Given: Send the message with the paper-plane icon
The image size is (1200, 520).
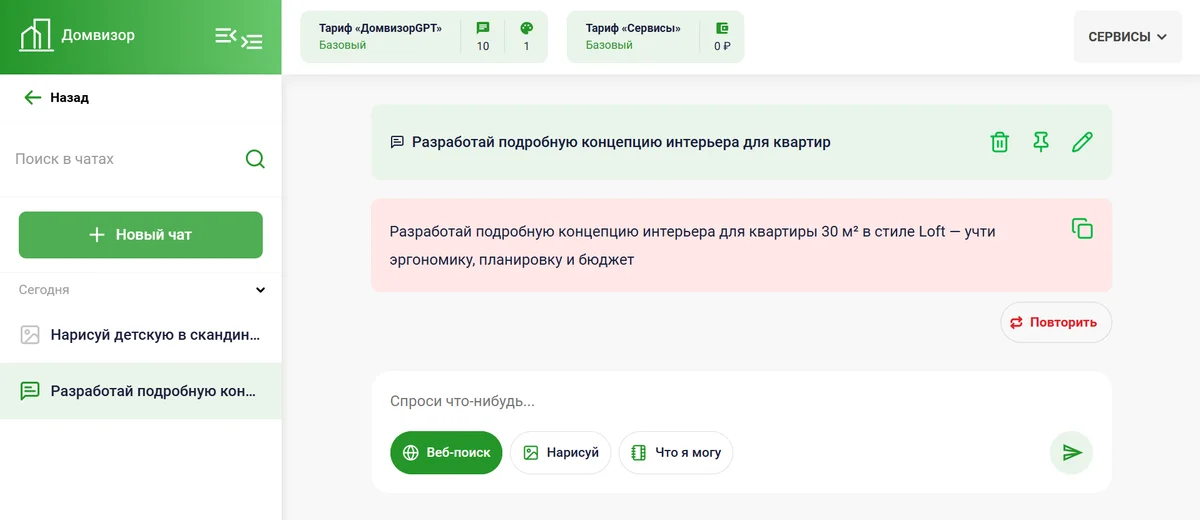Looking at the screenshot, I should pos(1072,453).
